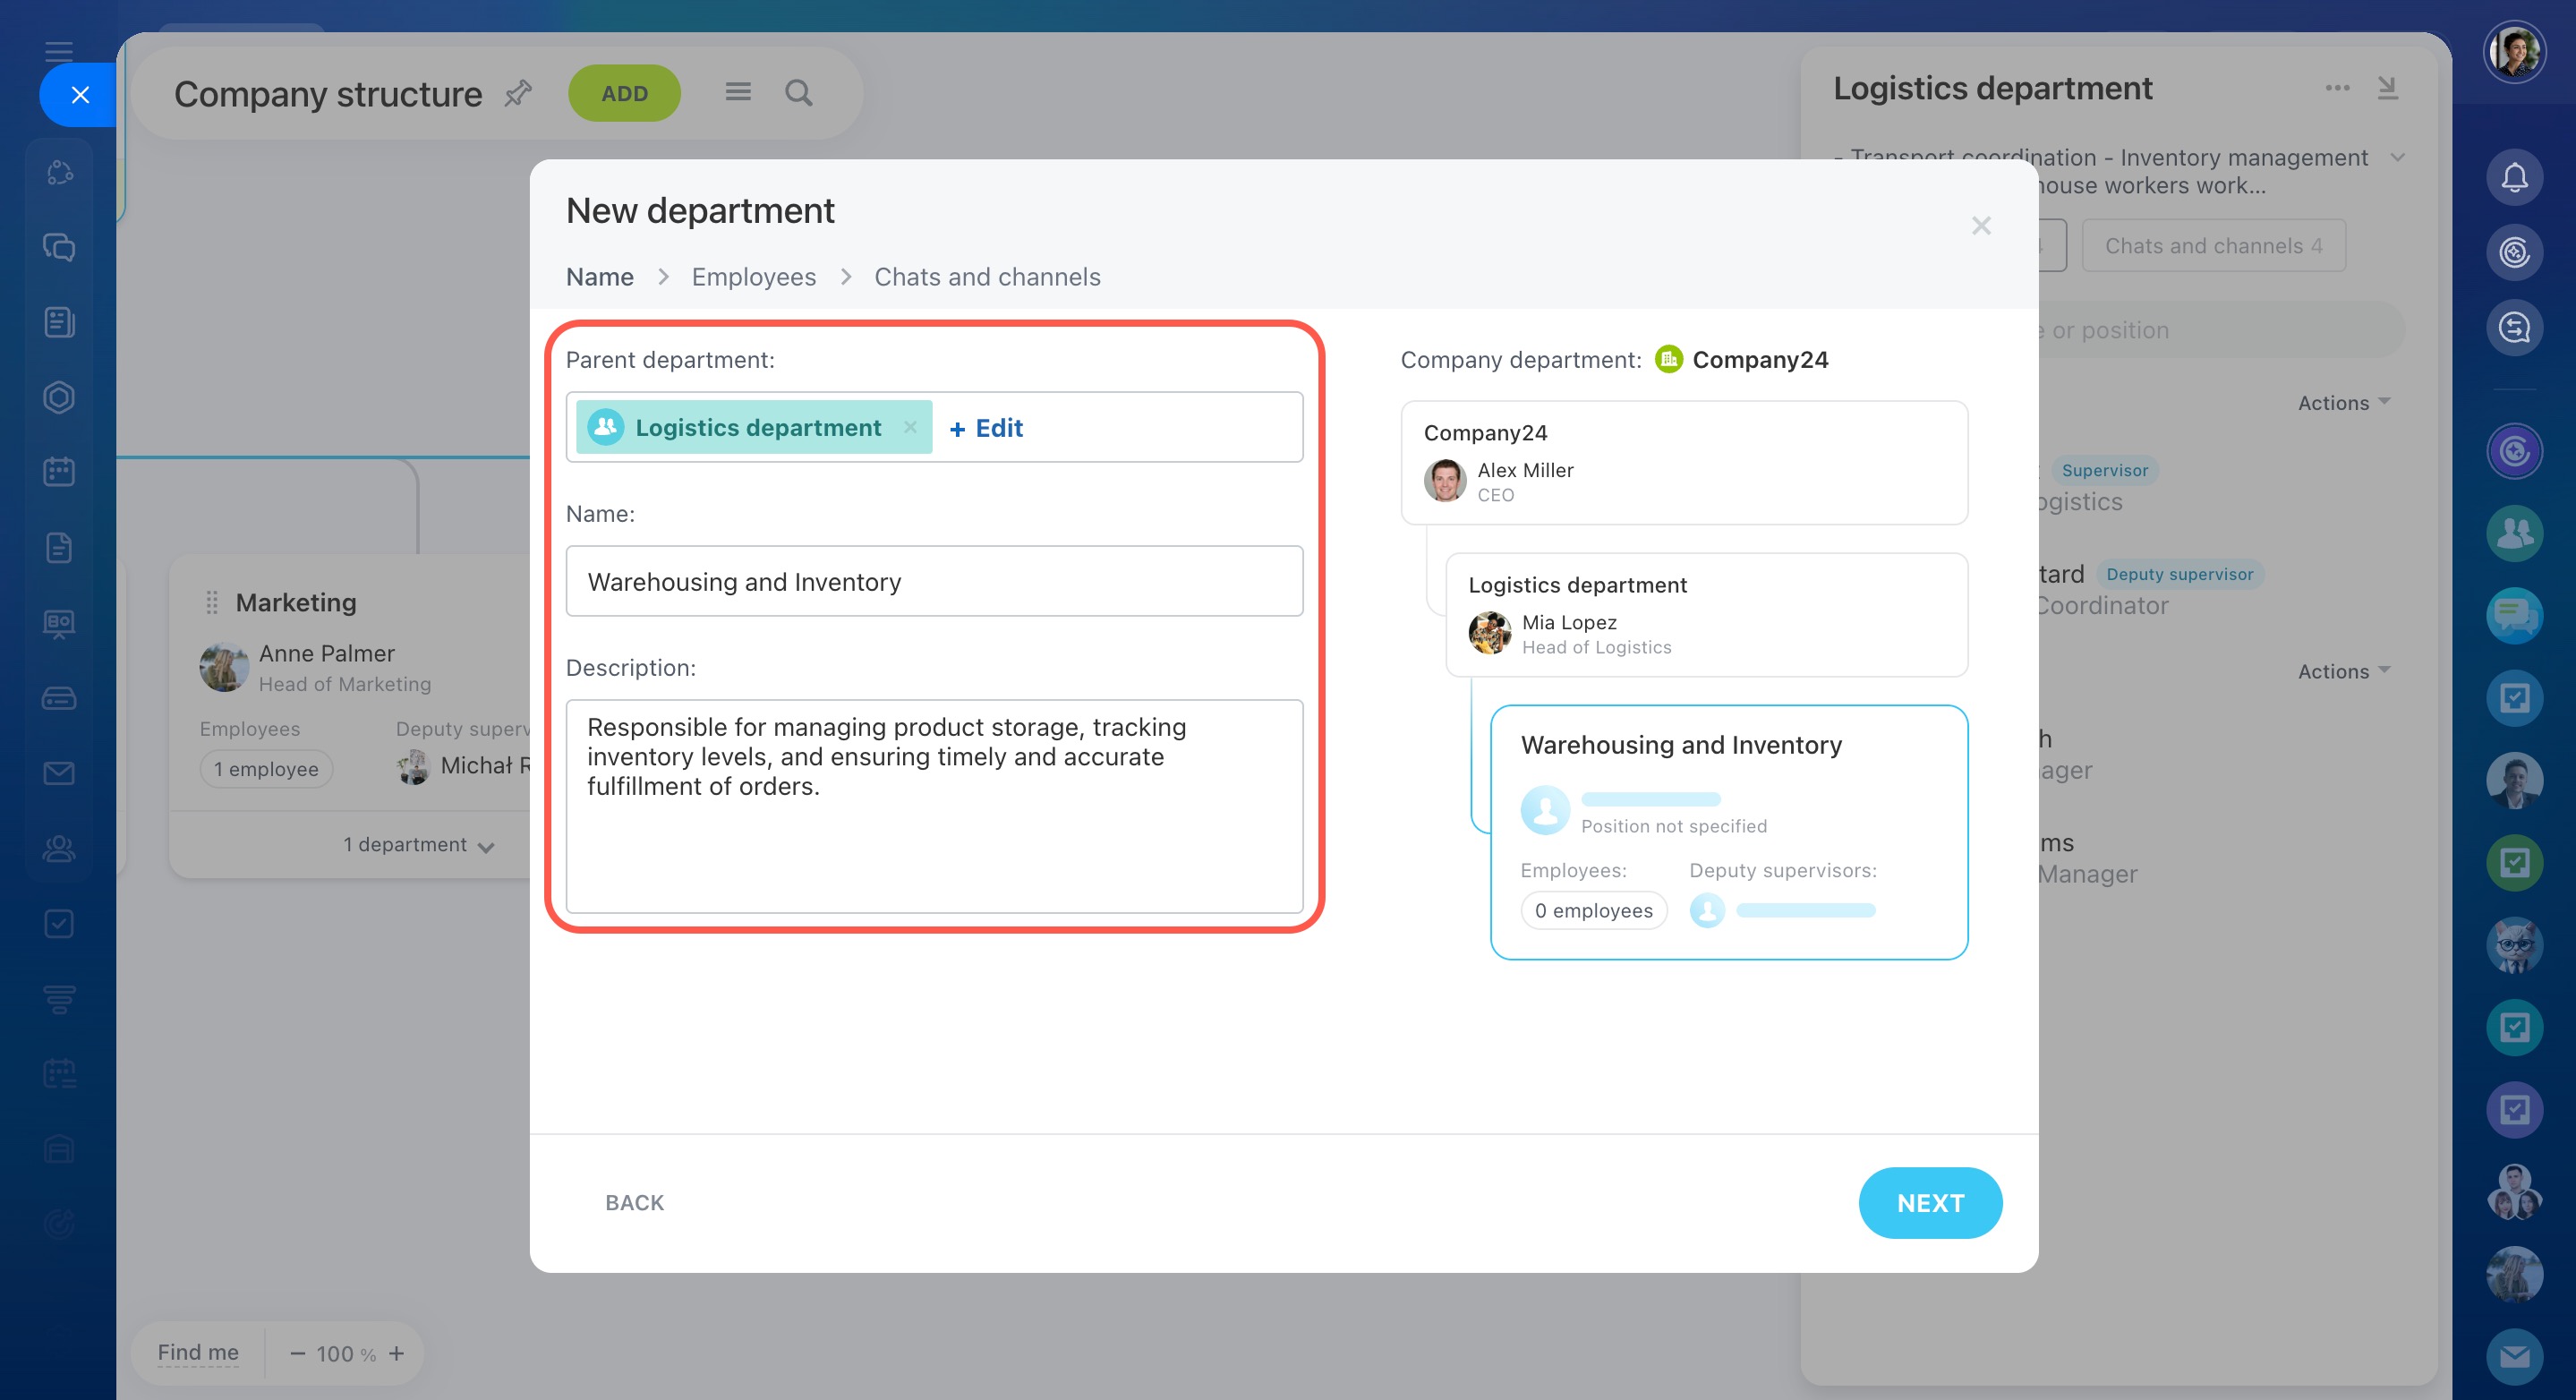Expand the Logistics department description chevron
Image resolution: width=2576 pixels, height=1400 pixels.
point(2398,158)
